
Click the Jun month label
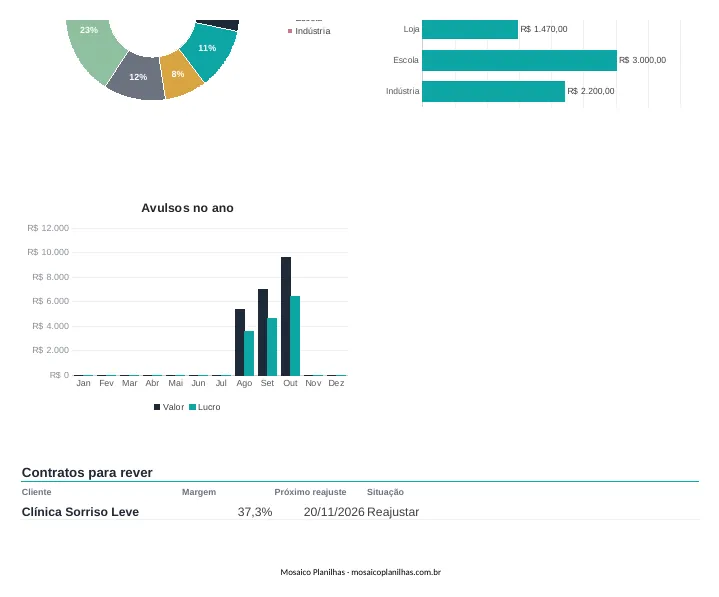[199, 383]
